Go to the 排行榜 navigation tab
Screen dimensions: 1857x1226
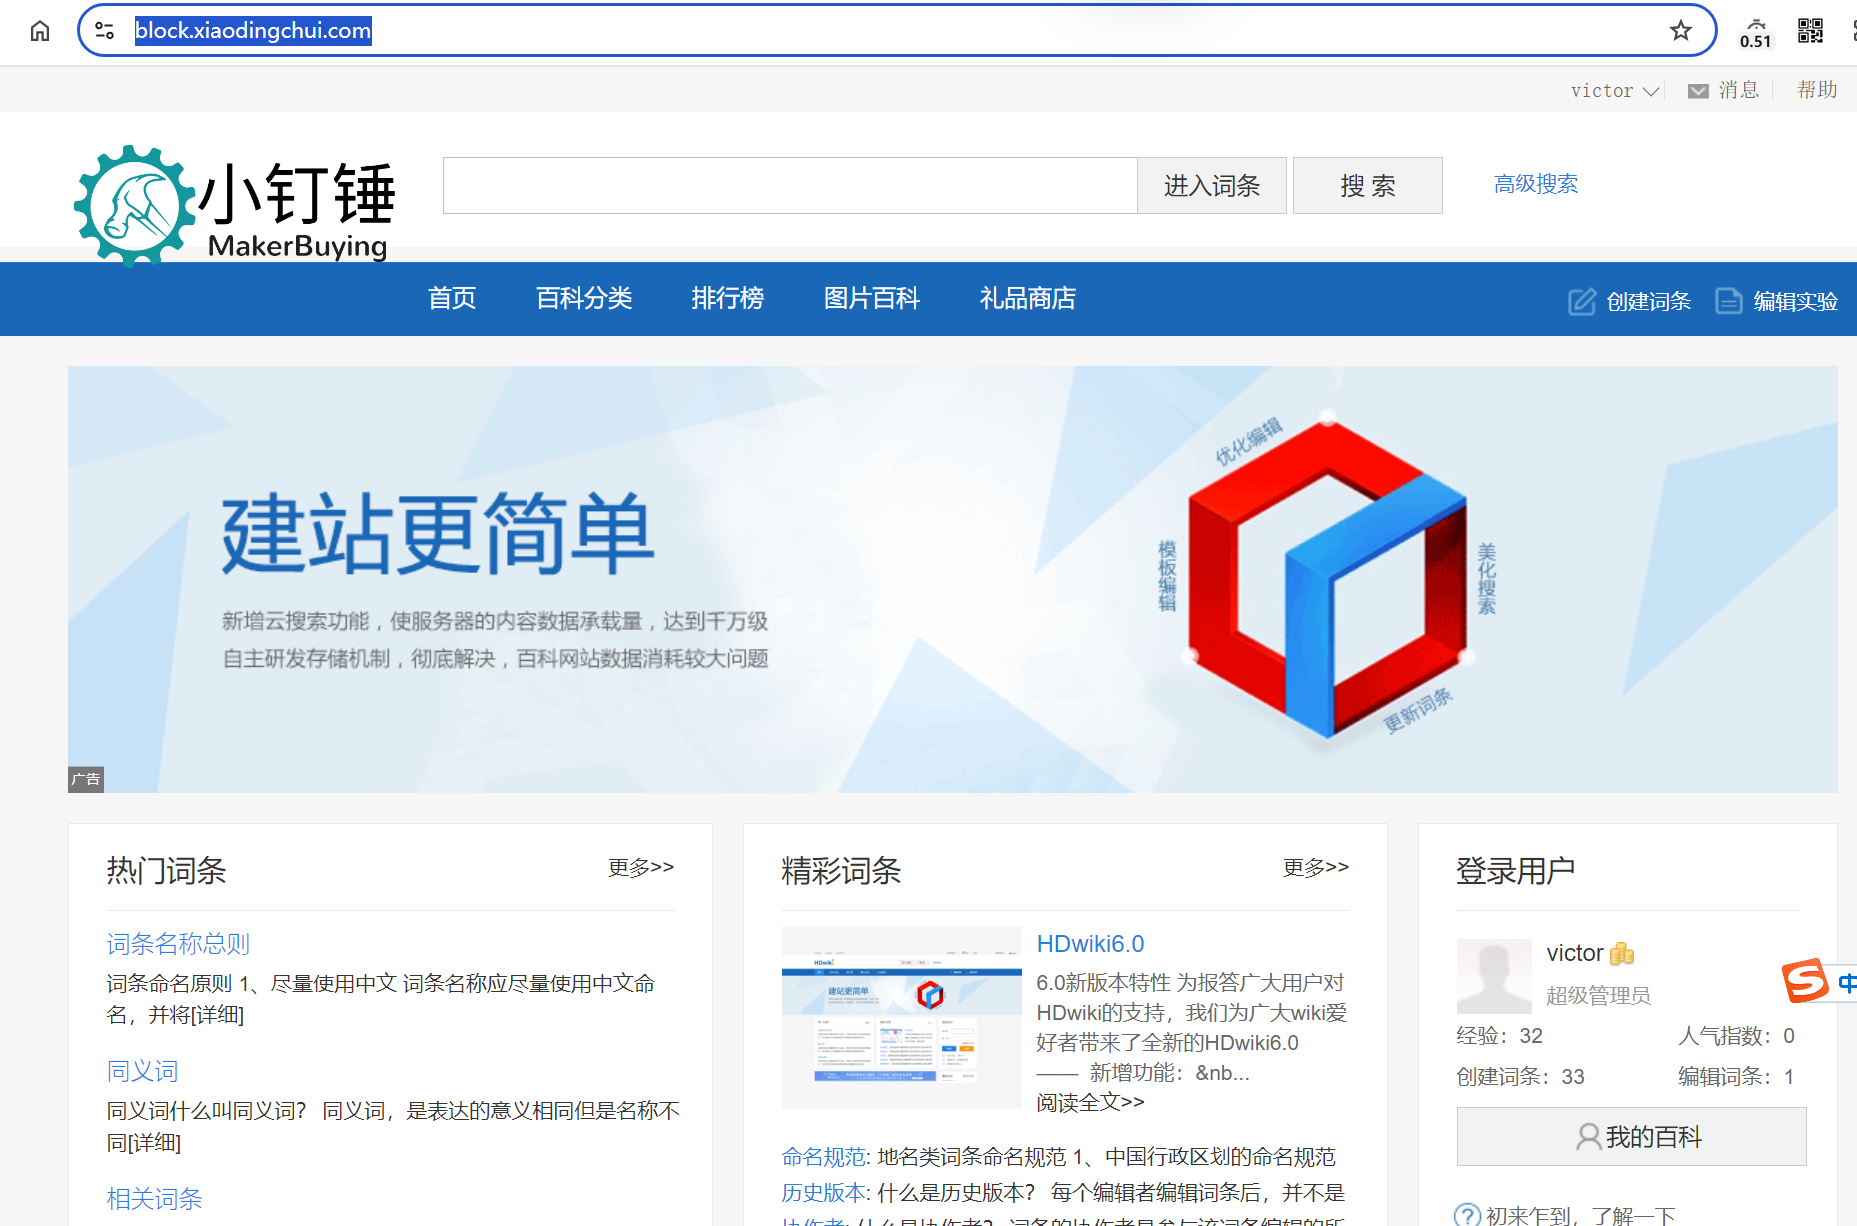tap(727, 299)
